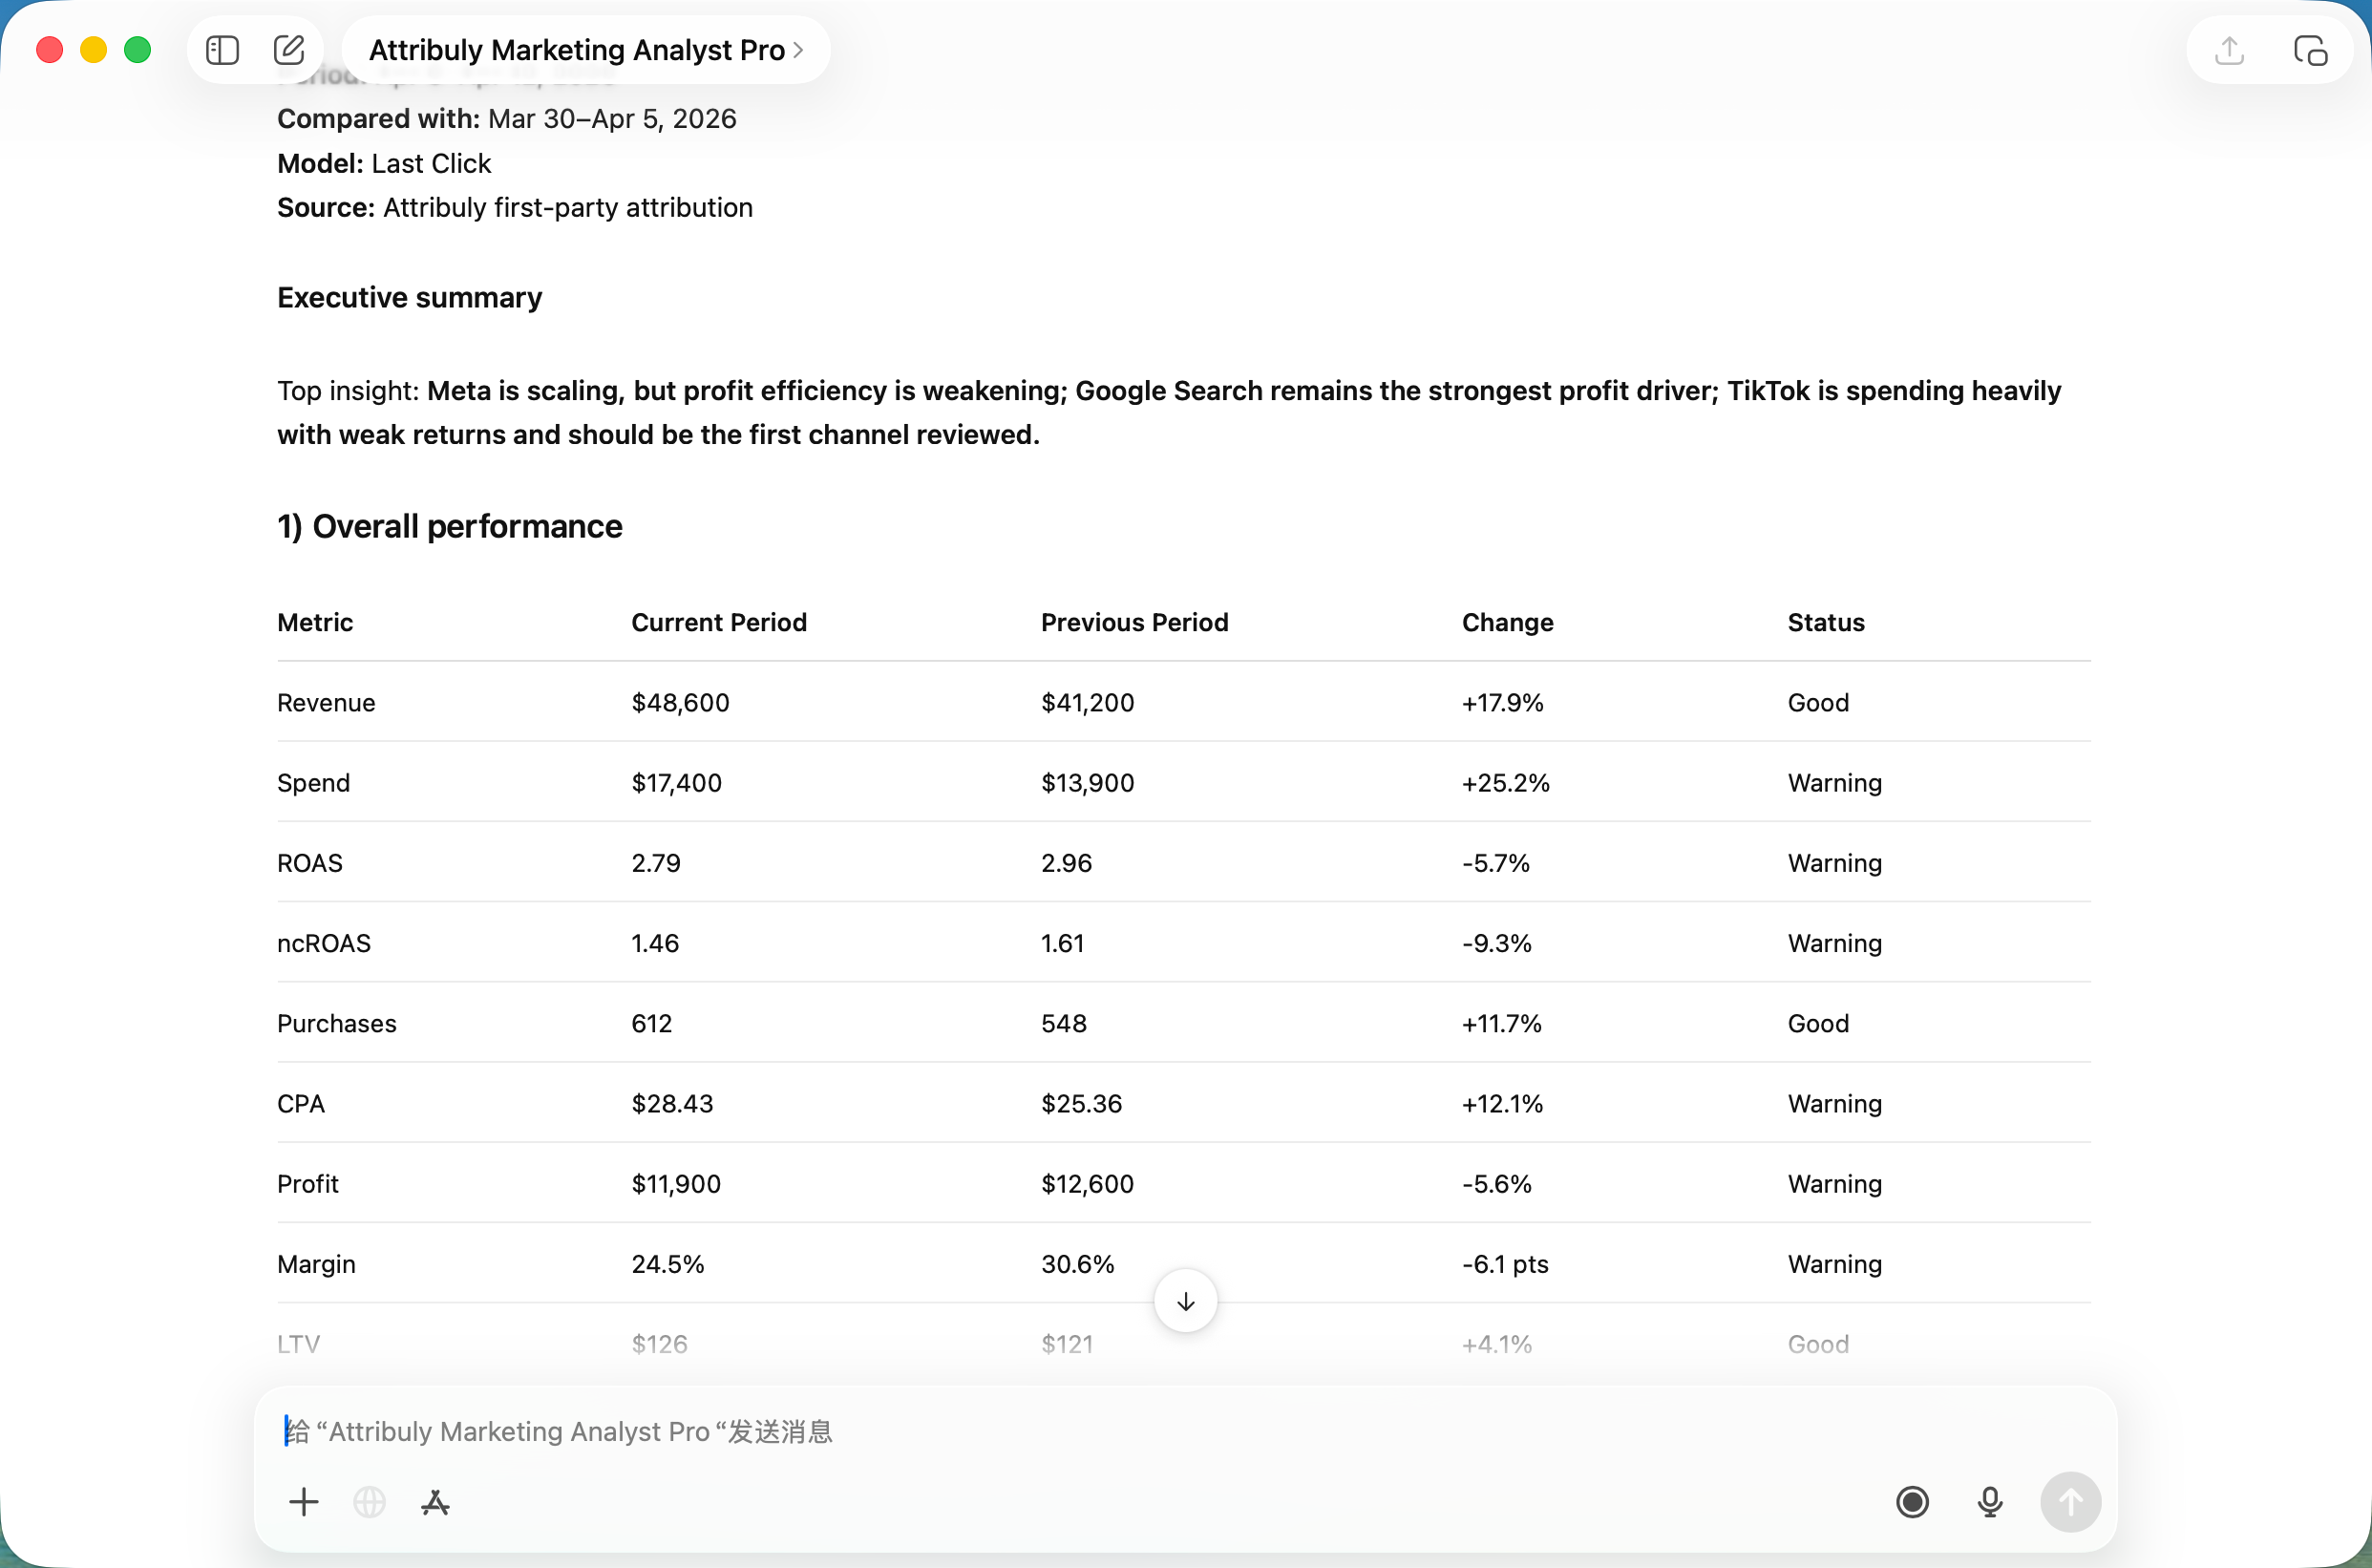Viewport: 2372px width, 1568px height.
Task: Click the Executive summary heading
Action: tap(409, 297)
